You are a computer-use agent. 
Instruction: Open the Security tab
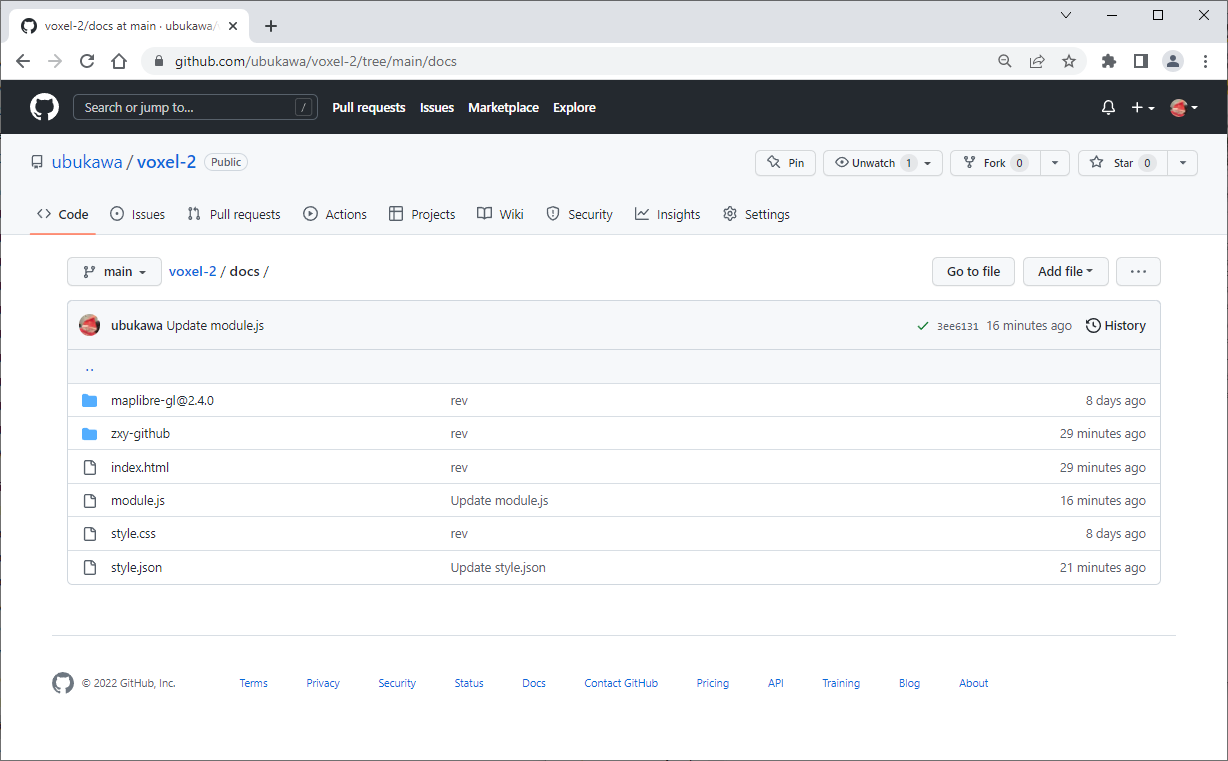(x=580, y=214)
